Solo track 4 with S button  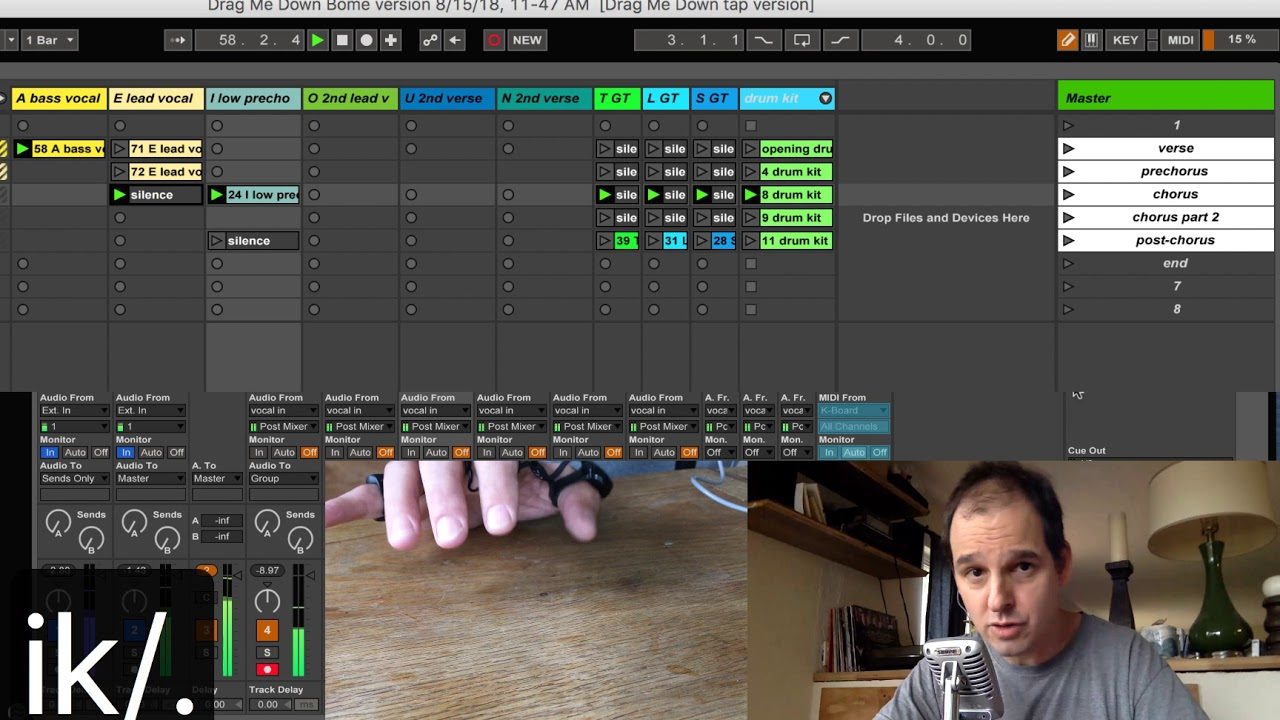click(267, 652)
